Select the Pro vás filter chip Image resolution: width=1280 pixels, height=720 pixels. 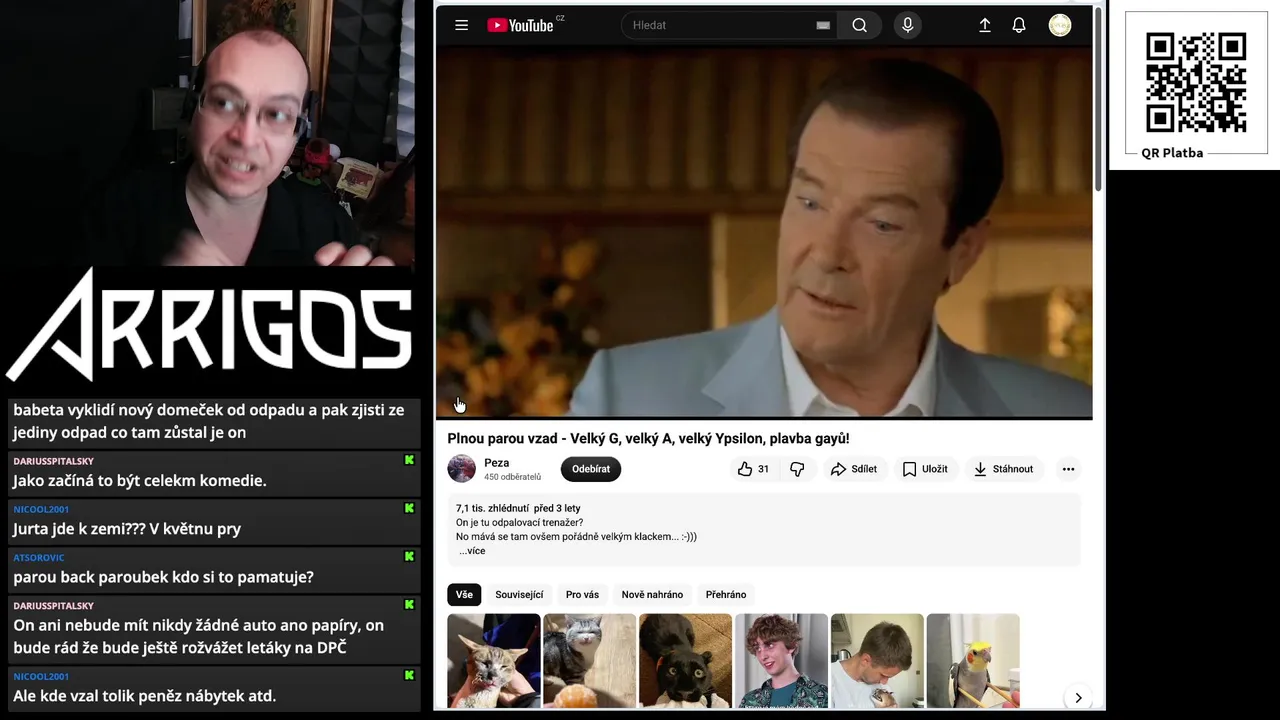(x=582, y=595)
